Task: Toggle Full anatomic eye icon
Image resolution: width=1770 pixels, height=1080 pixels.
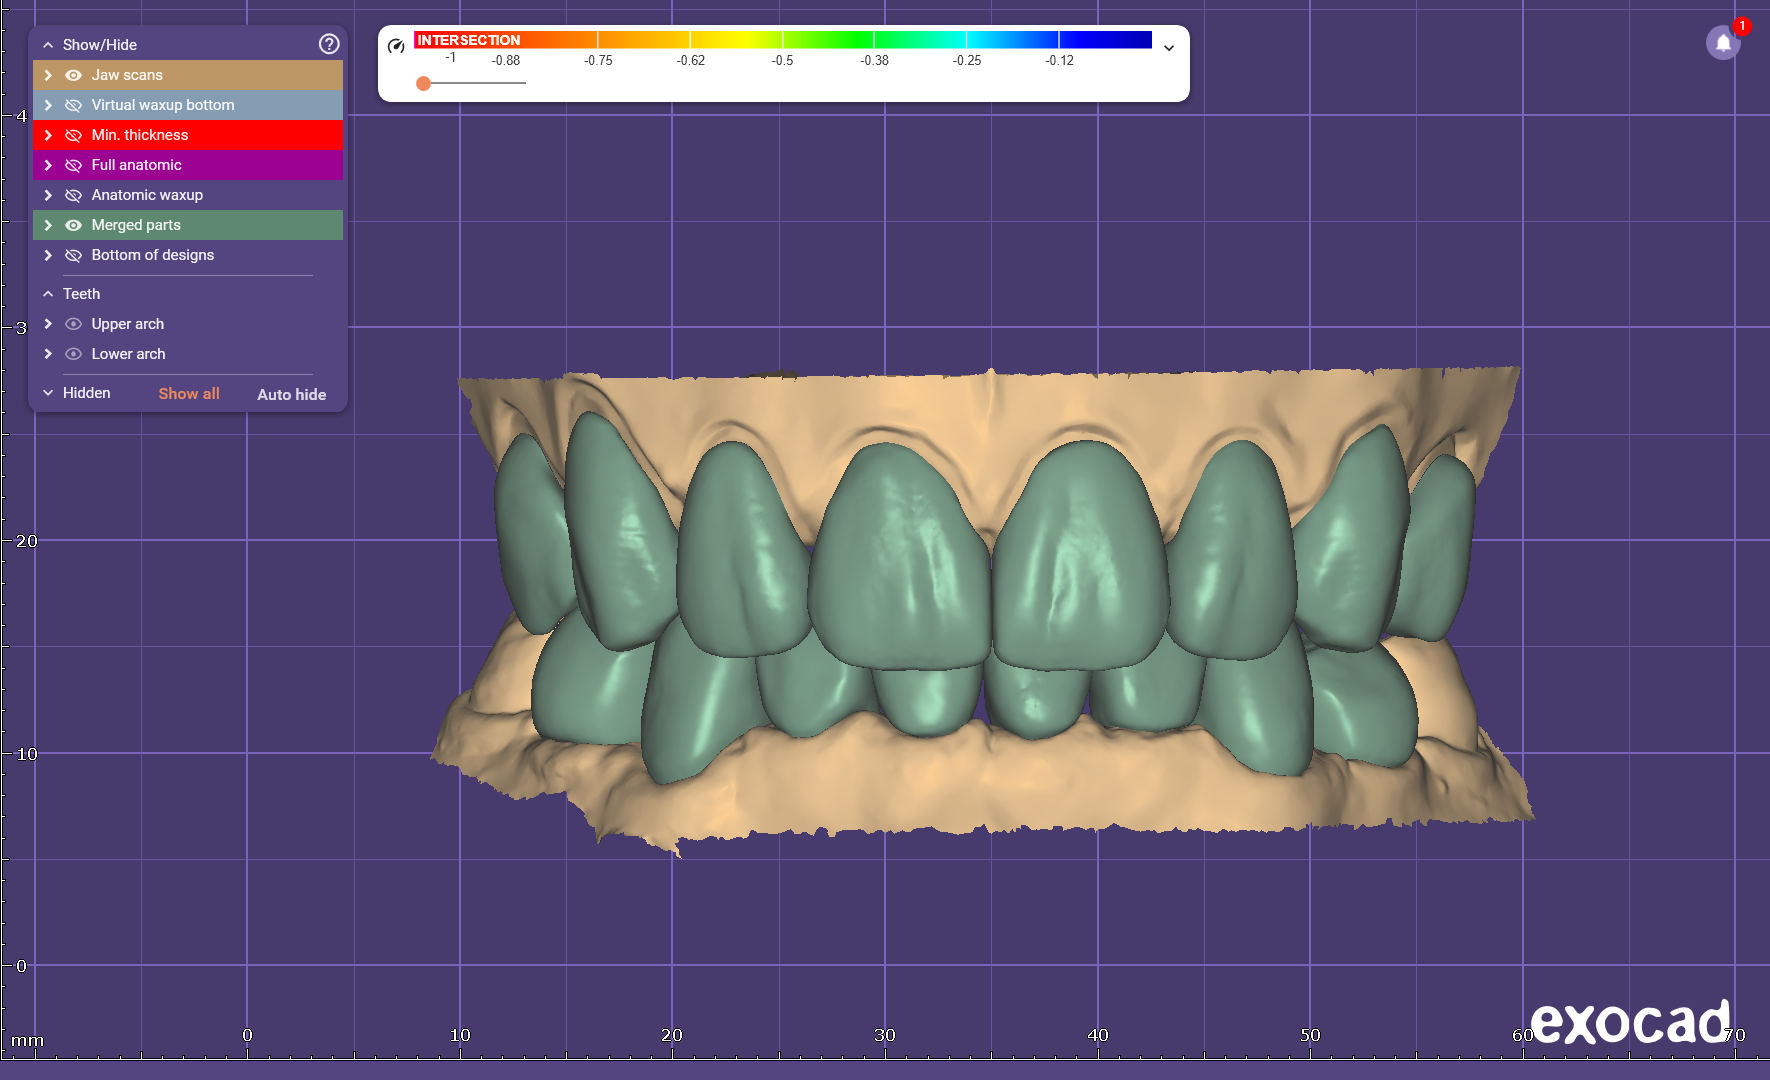Action: click(73, 165)
